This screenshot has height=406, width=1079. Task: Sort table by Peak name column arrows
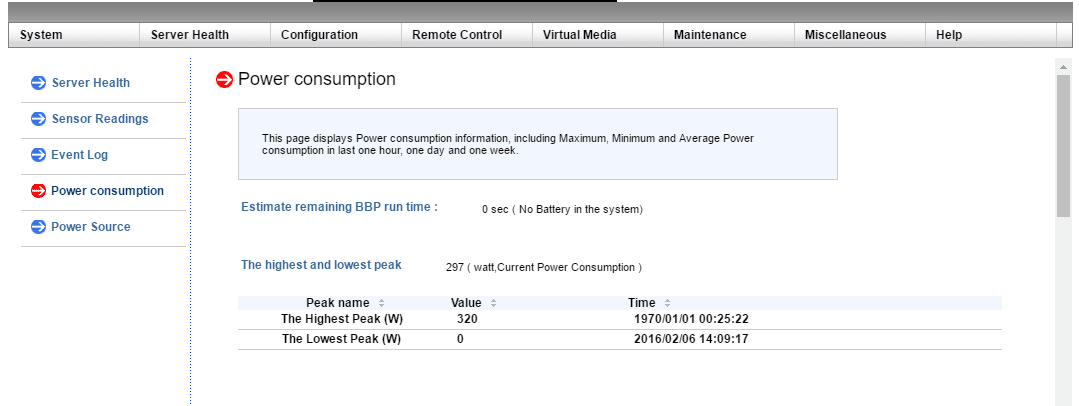pos(381,303)
